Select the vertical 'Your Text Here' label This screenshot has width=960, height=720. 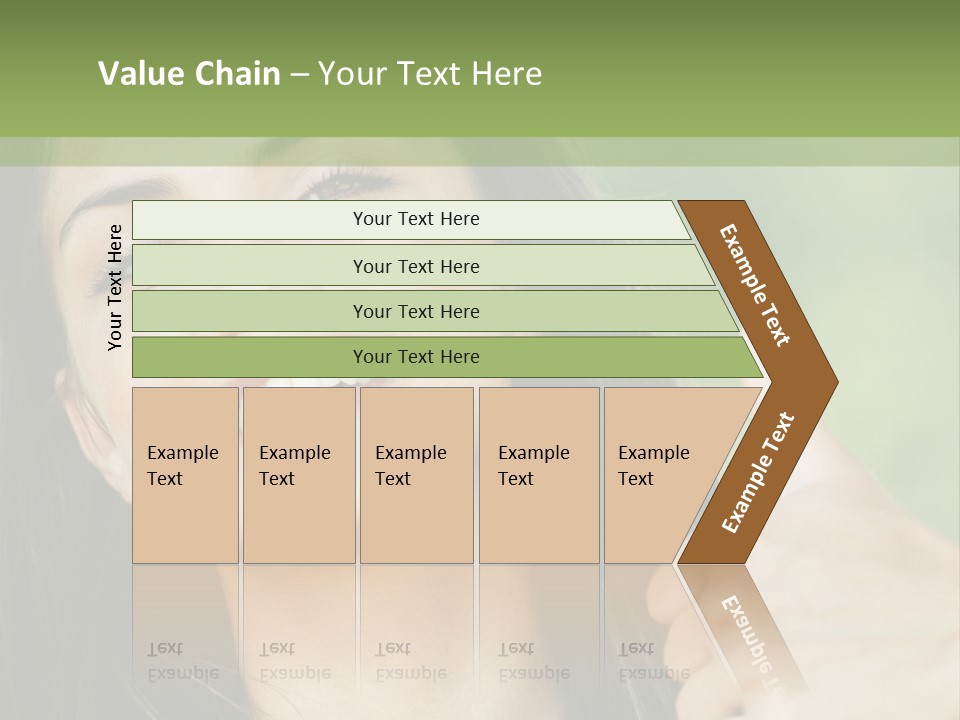(114, 287)
